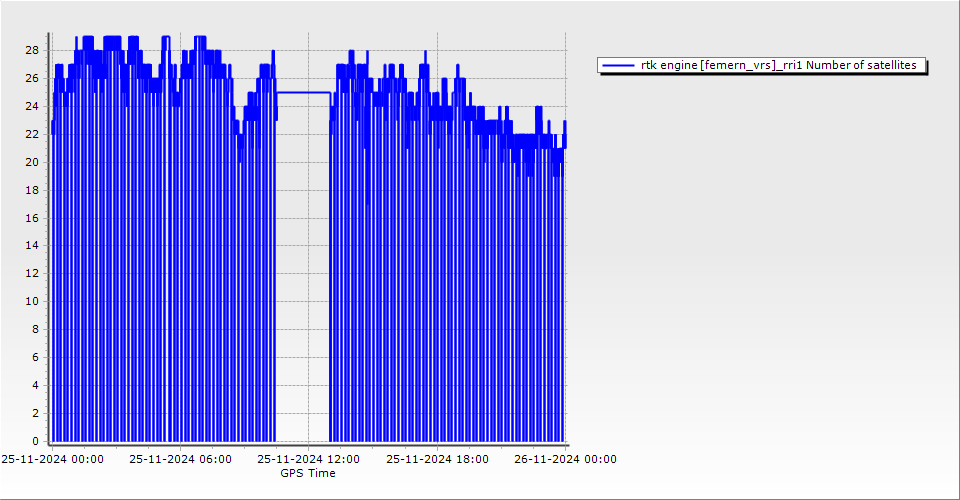Select the 25-11-2024 12:00 x-axis label
960x500 pixels.
click(308, 460)
